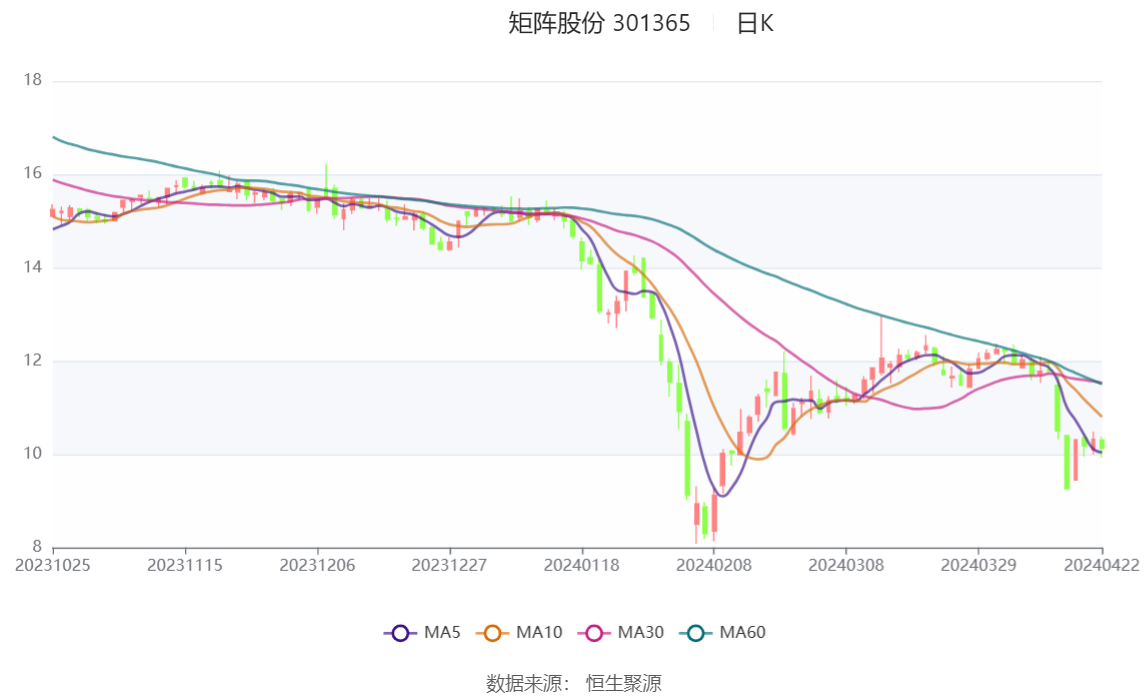Select the 20240118 x-axis date
The image size is (1148, 699).
pyautogui.click(x=582, y=565)
